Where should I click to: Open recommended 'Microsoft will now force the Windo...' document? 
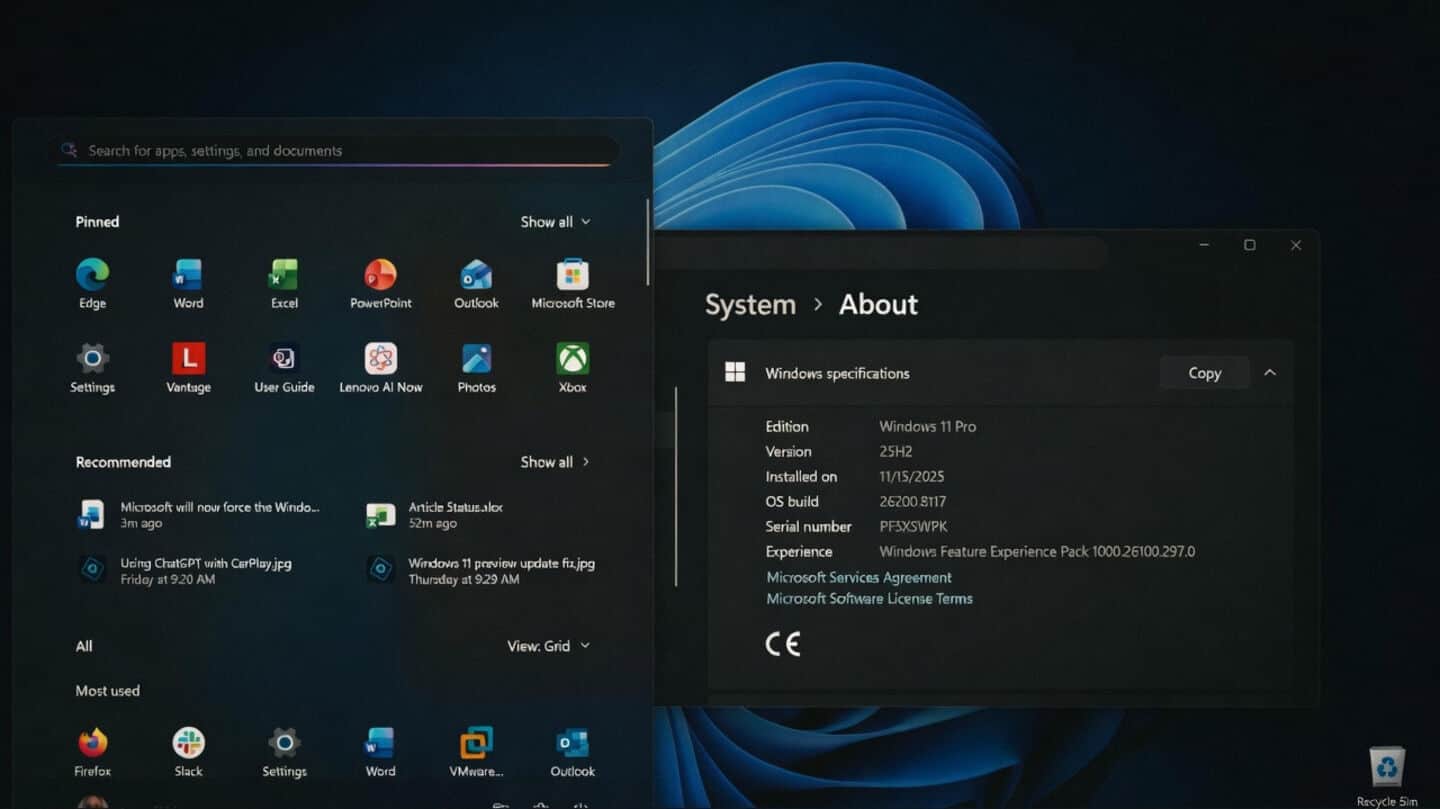pos(200,515)
